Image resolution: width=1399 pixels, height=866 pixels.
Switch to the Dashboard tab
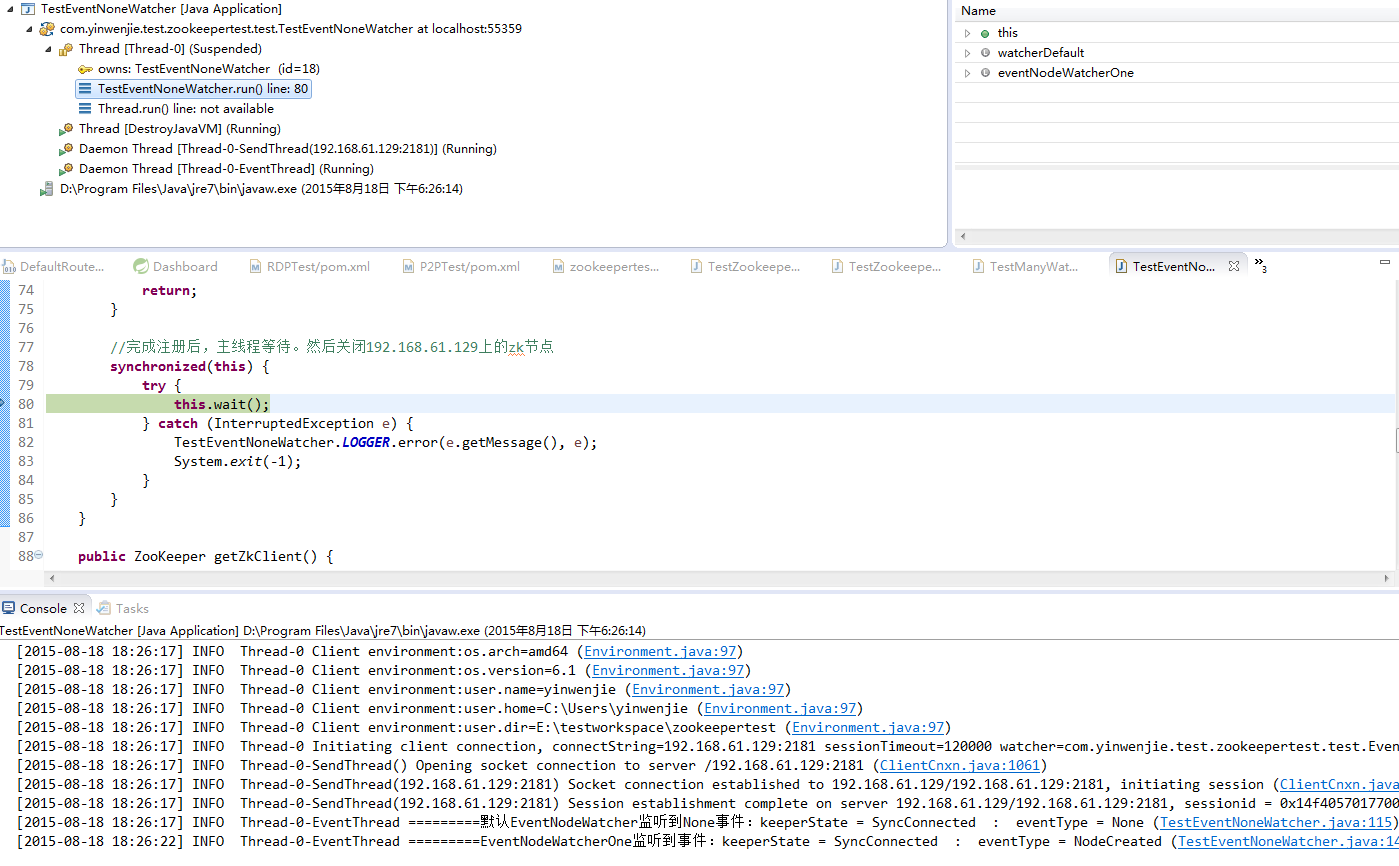point(176,267)
